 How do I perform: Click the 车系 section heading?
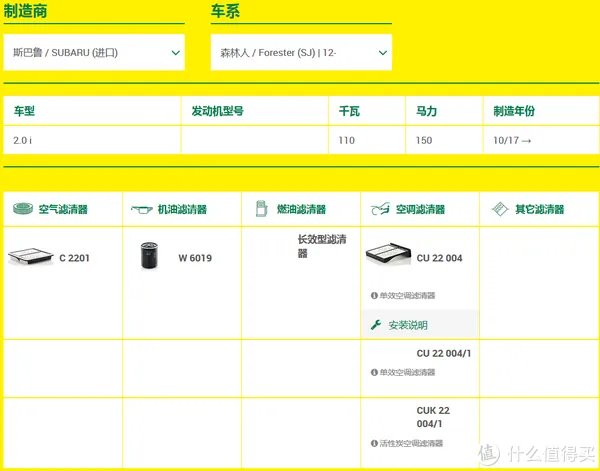(x=225, y=11)
